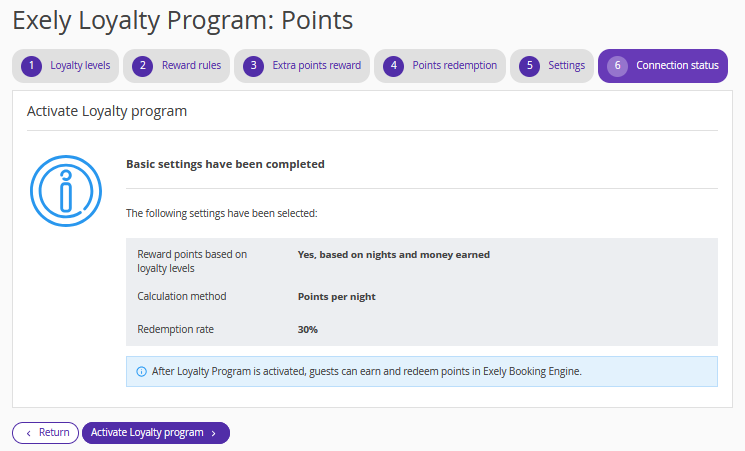Select the Connection status tab
The width and height of the screenshot is (745, 451).
point(663,66)
